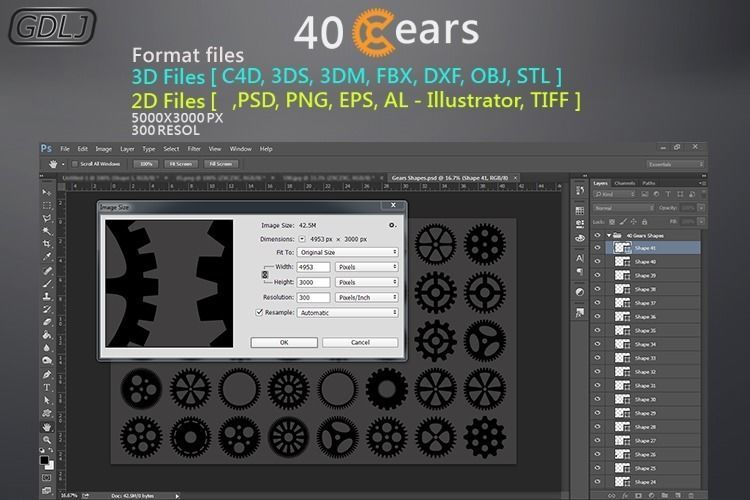Select the Magic Wand tool
Viewport: 750px width, 500px height.
point(47,231)
